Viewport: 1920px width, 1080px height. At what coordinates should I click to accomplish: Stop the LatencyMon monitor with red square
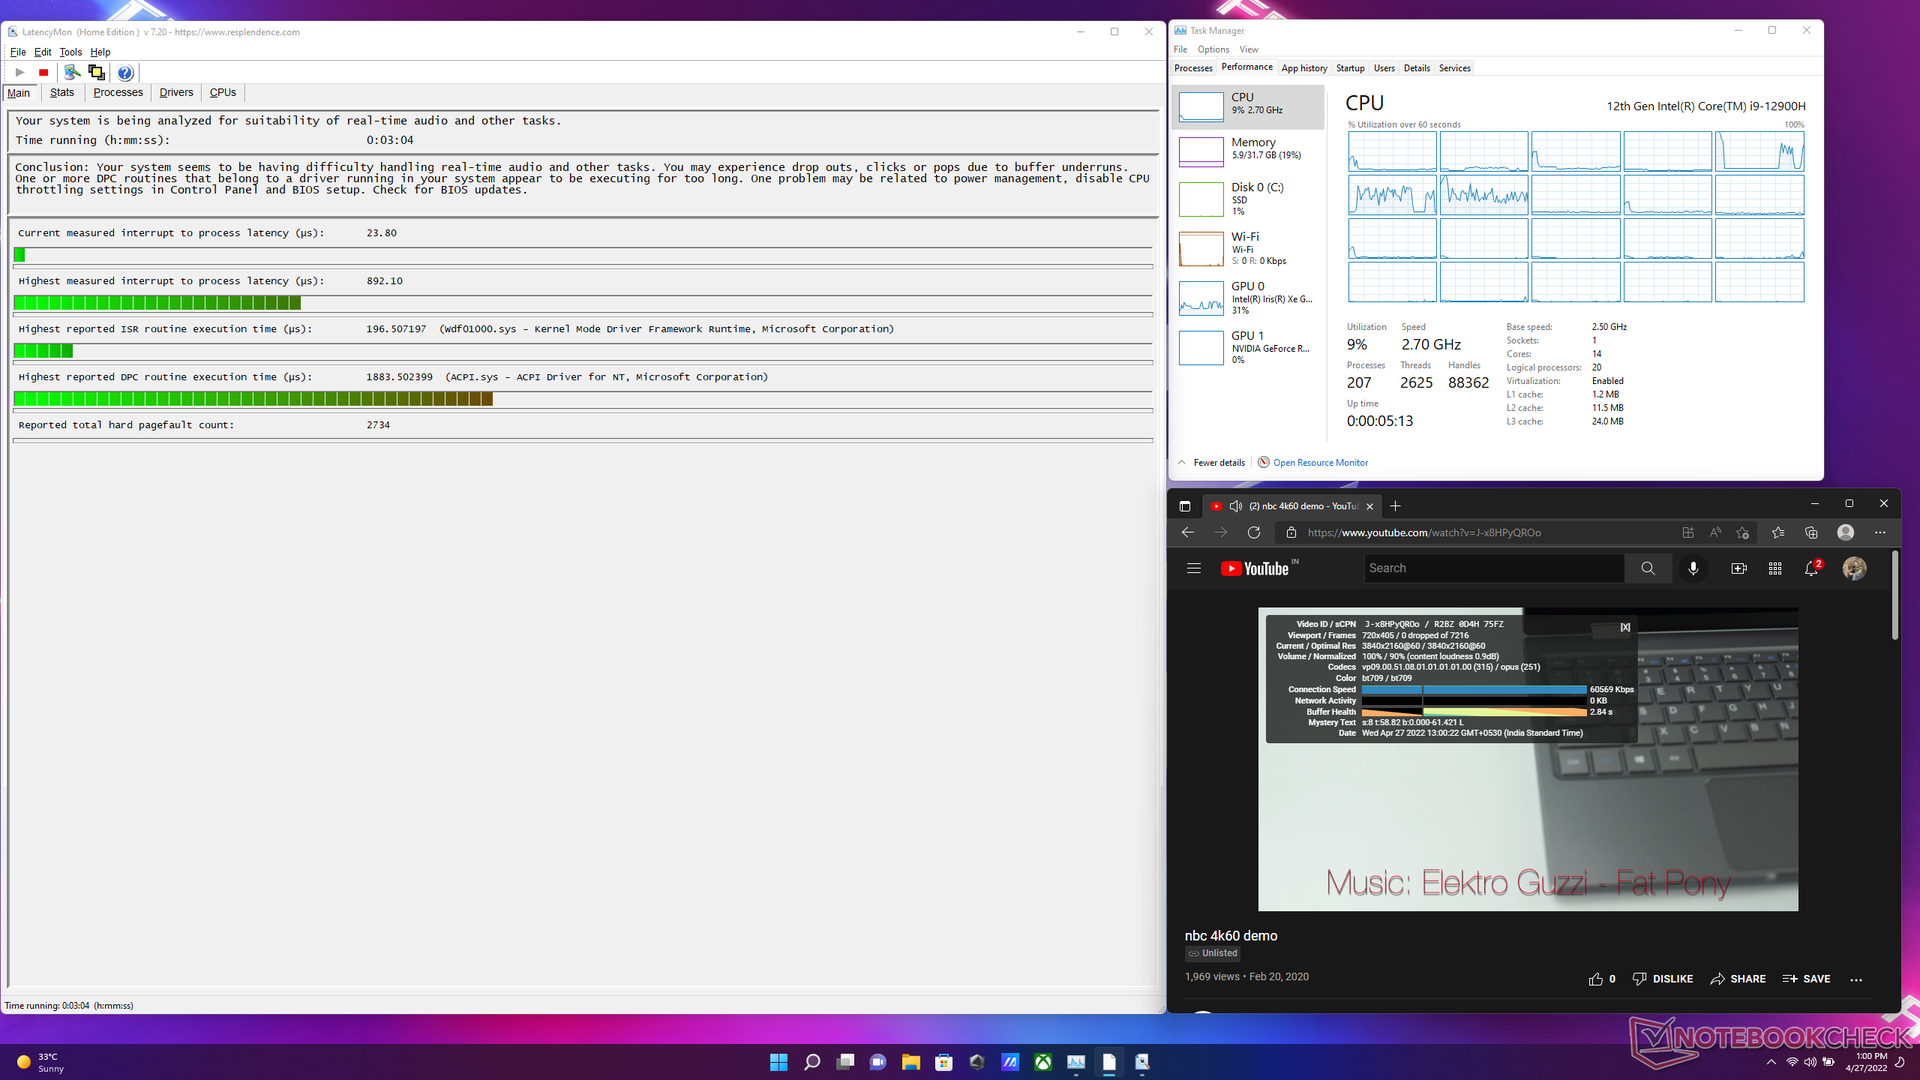coord(43,73)
